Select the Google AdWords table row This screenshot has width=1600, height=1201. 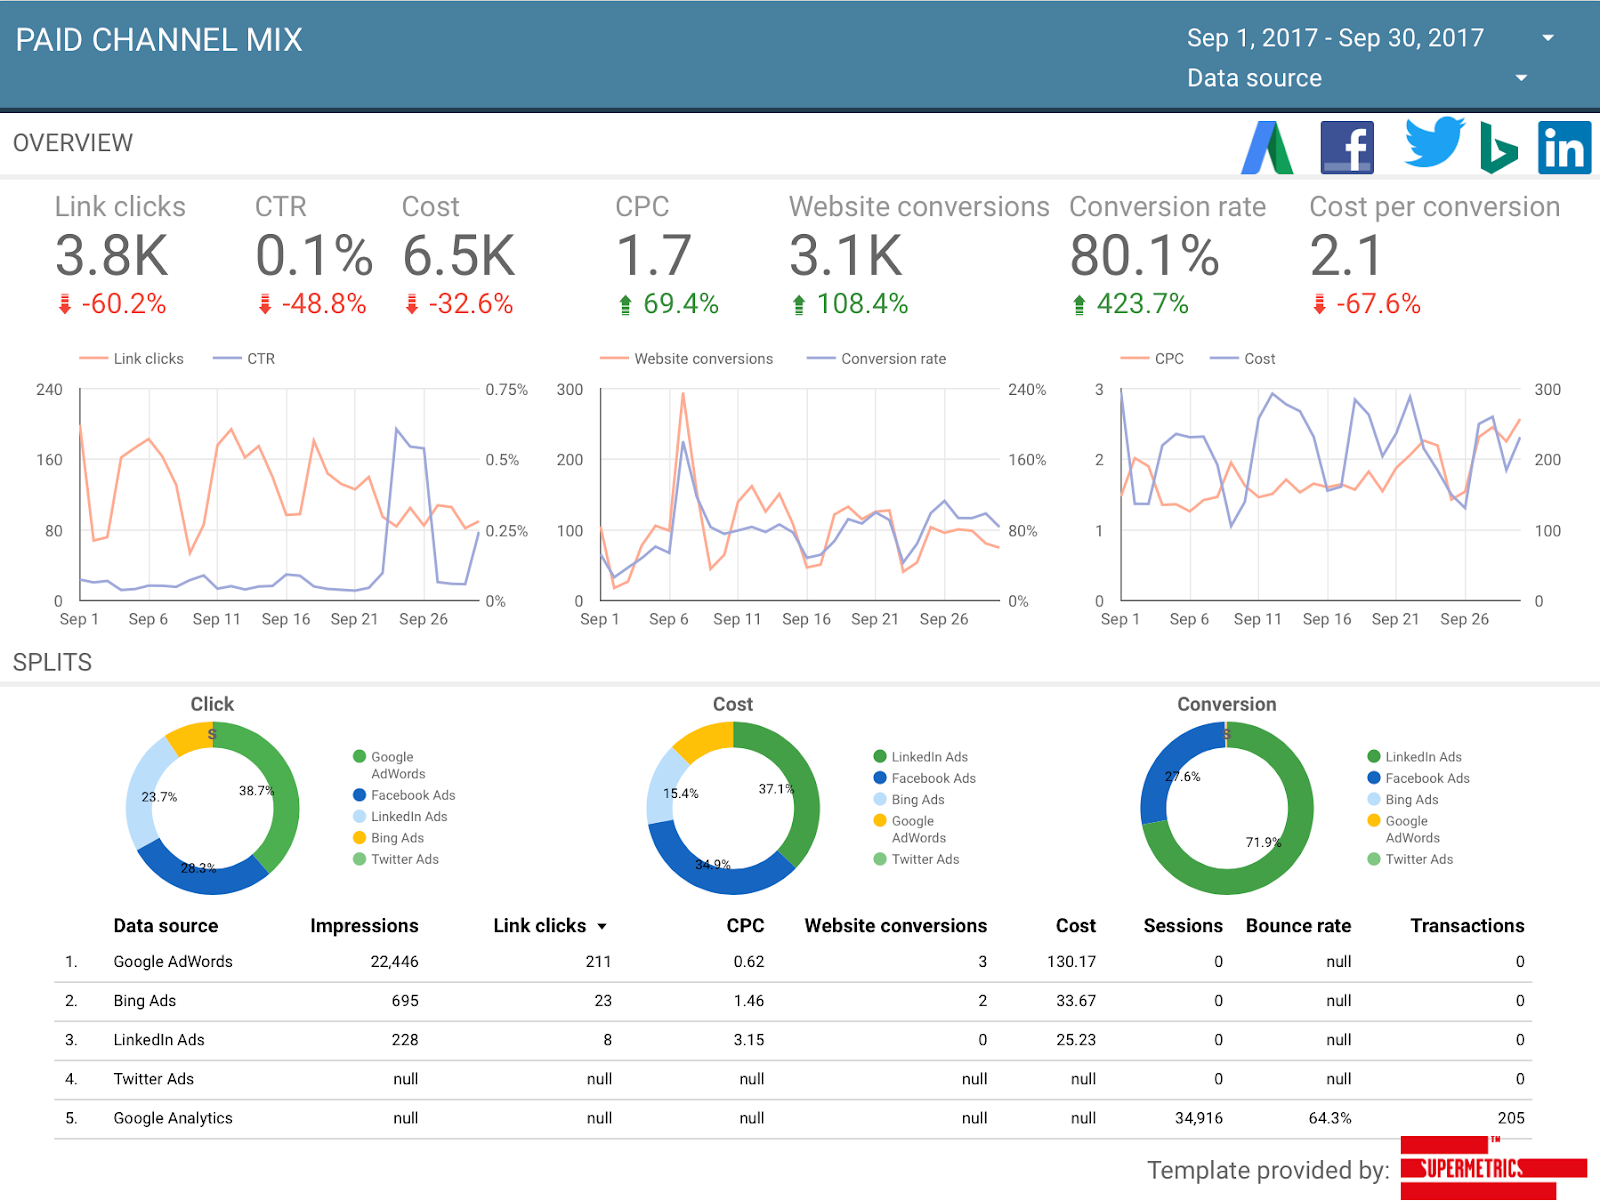tap(173, 962)
